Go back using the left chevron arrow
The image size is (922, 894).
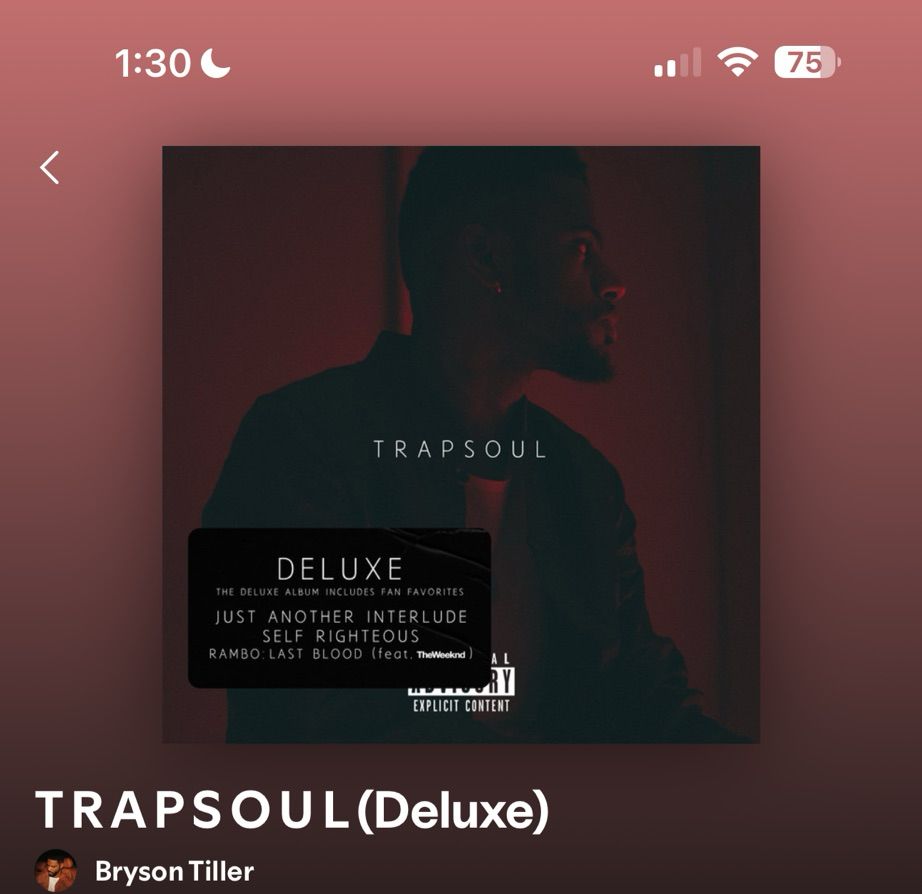pos(50,168)
